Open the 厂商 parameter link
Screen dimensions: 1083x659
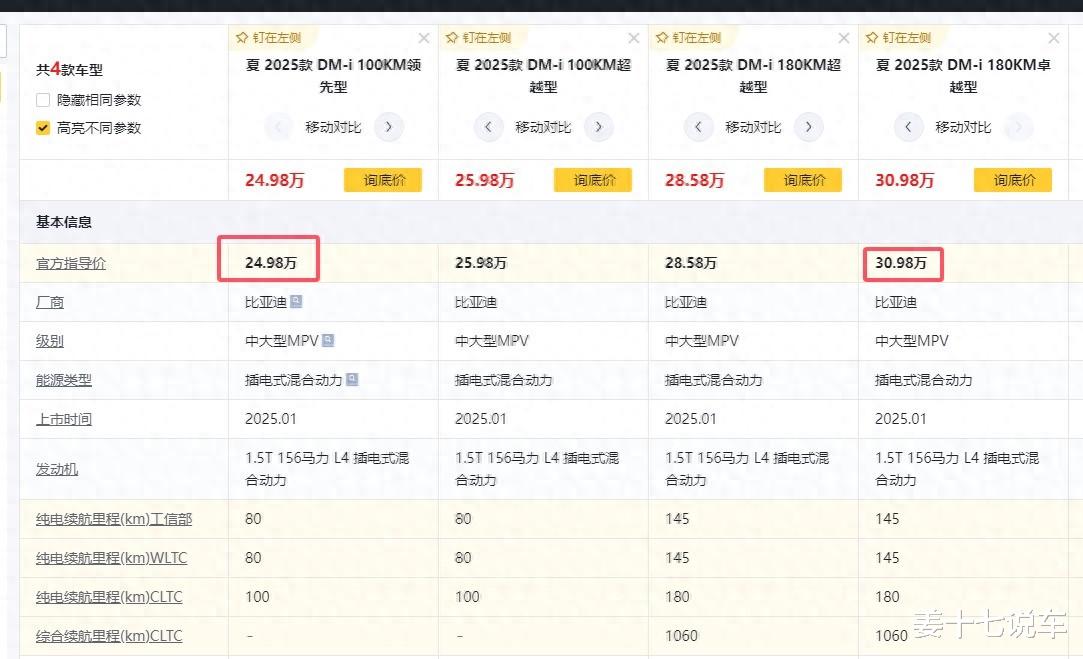50,302
